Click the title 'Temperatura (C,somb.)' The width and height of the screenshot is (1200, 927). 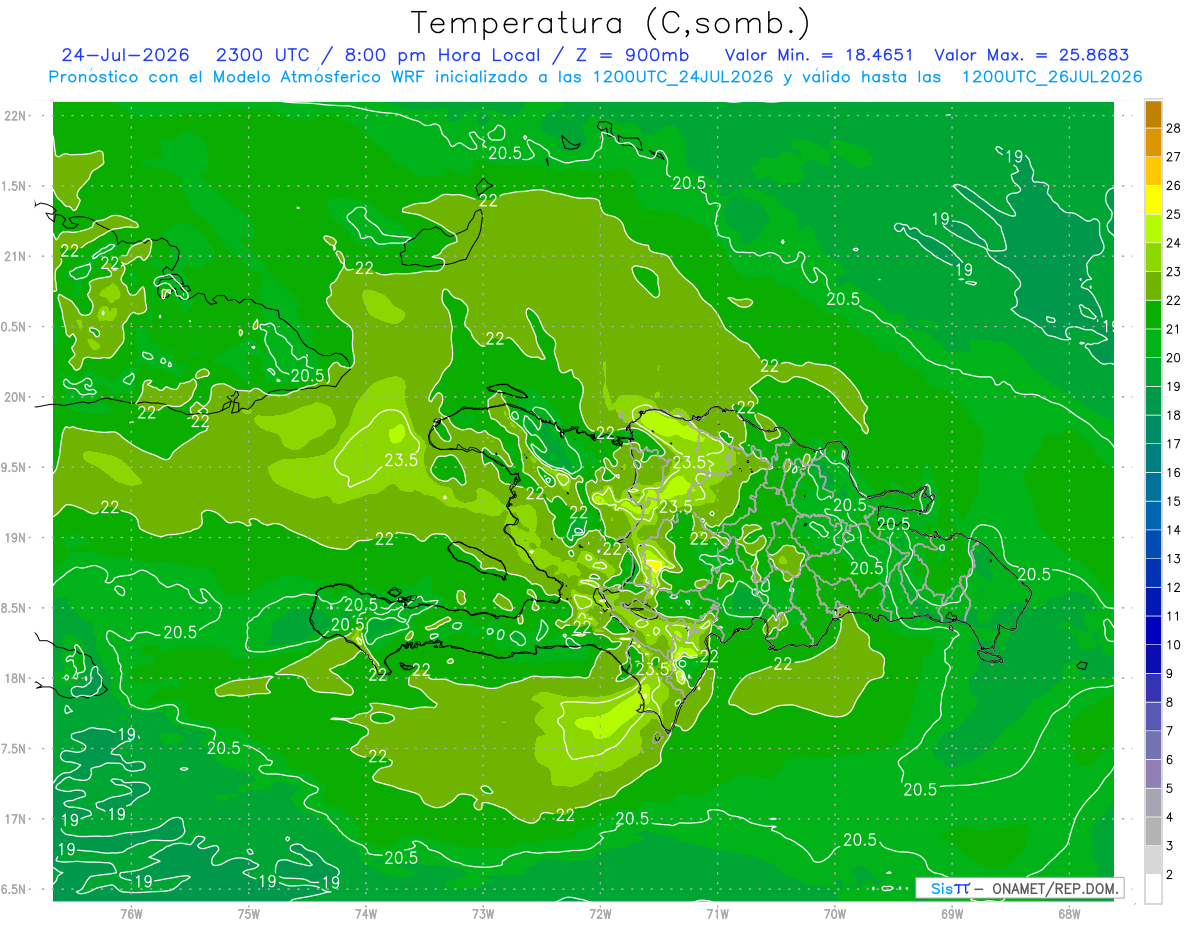[611, 23]
